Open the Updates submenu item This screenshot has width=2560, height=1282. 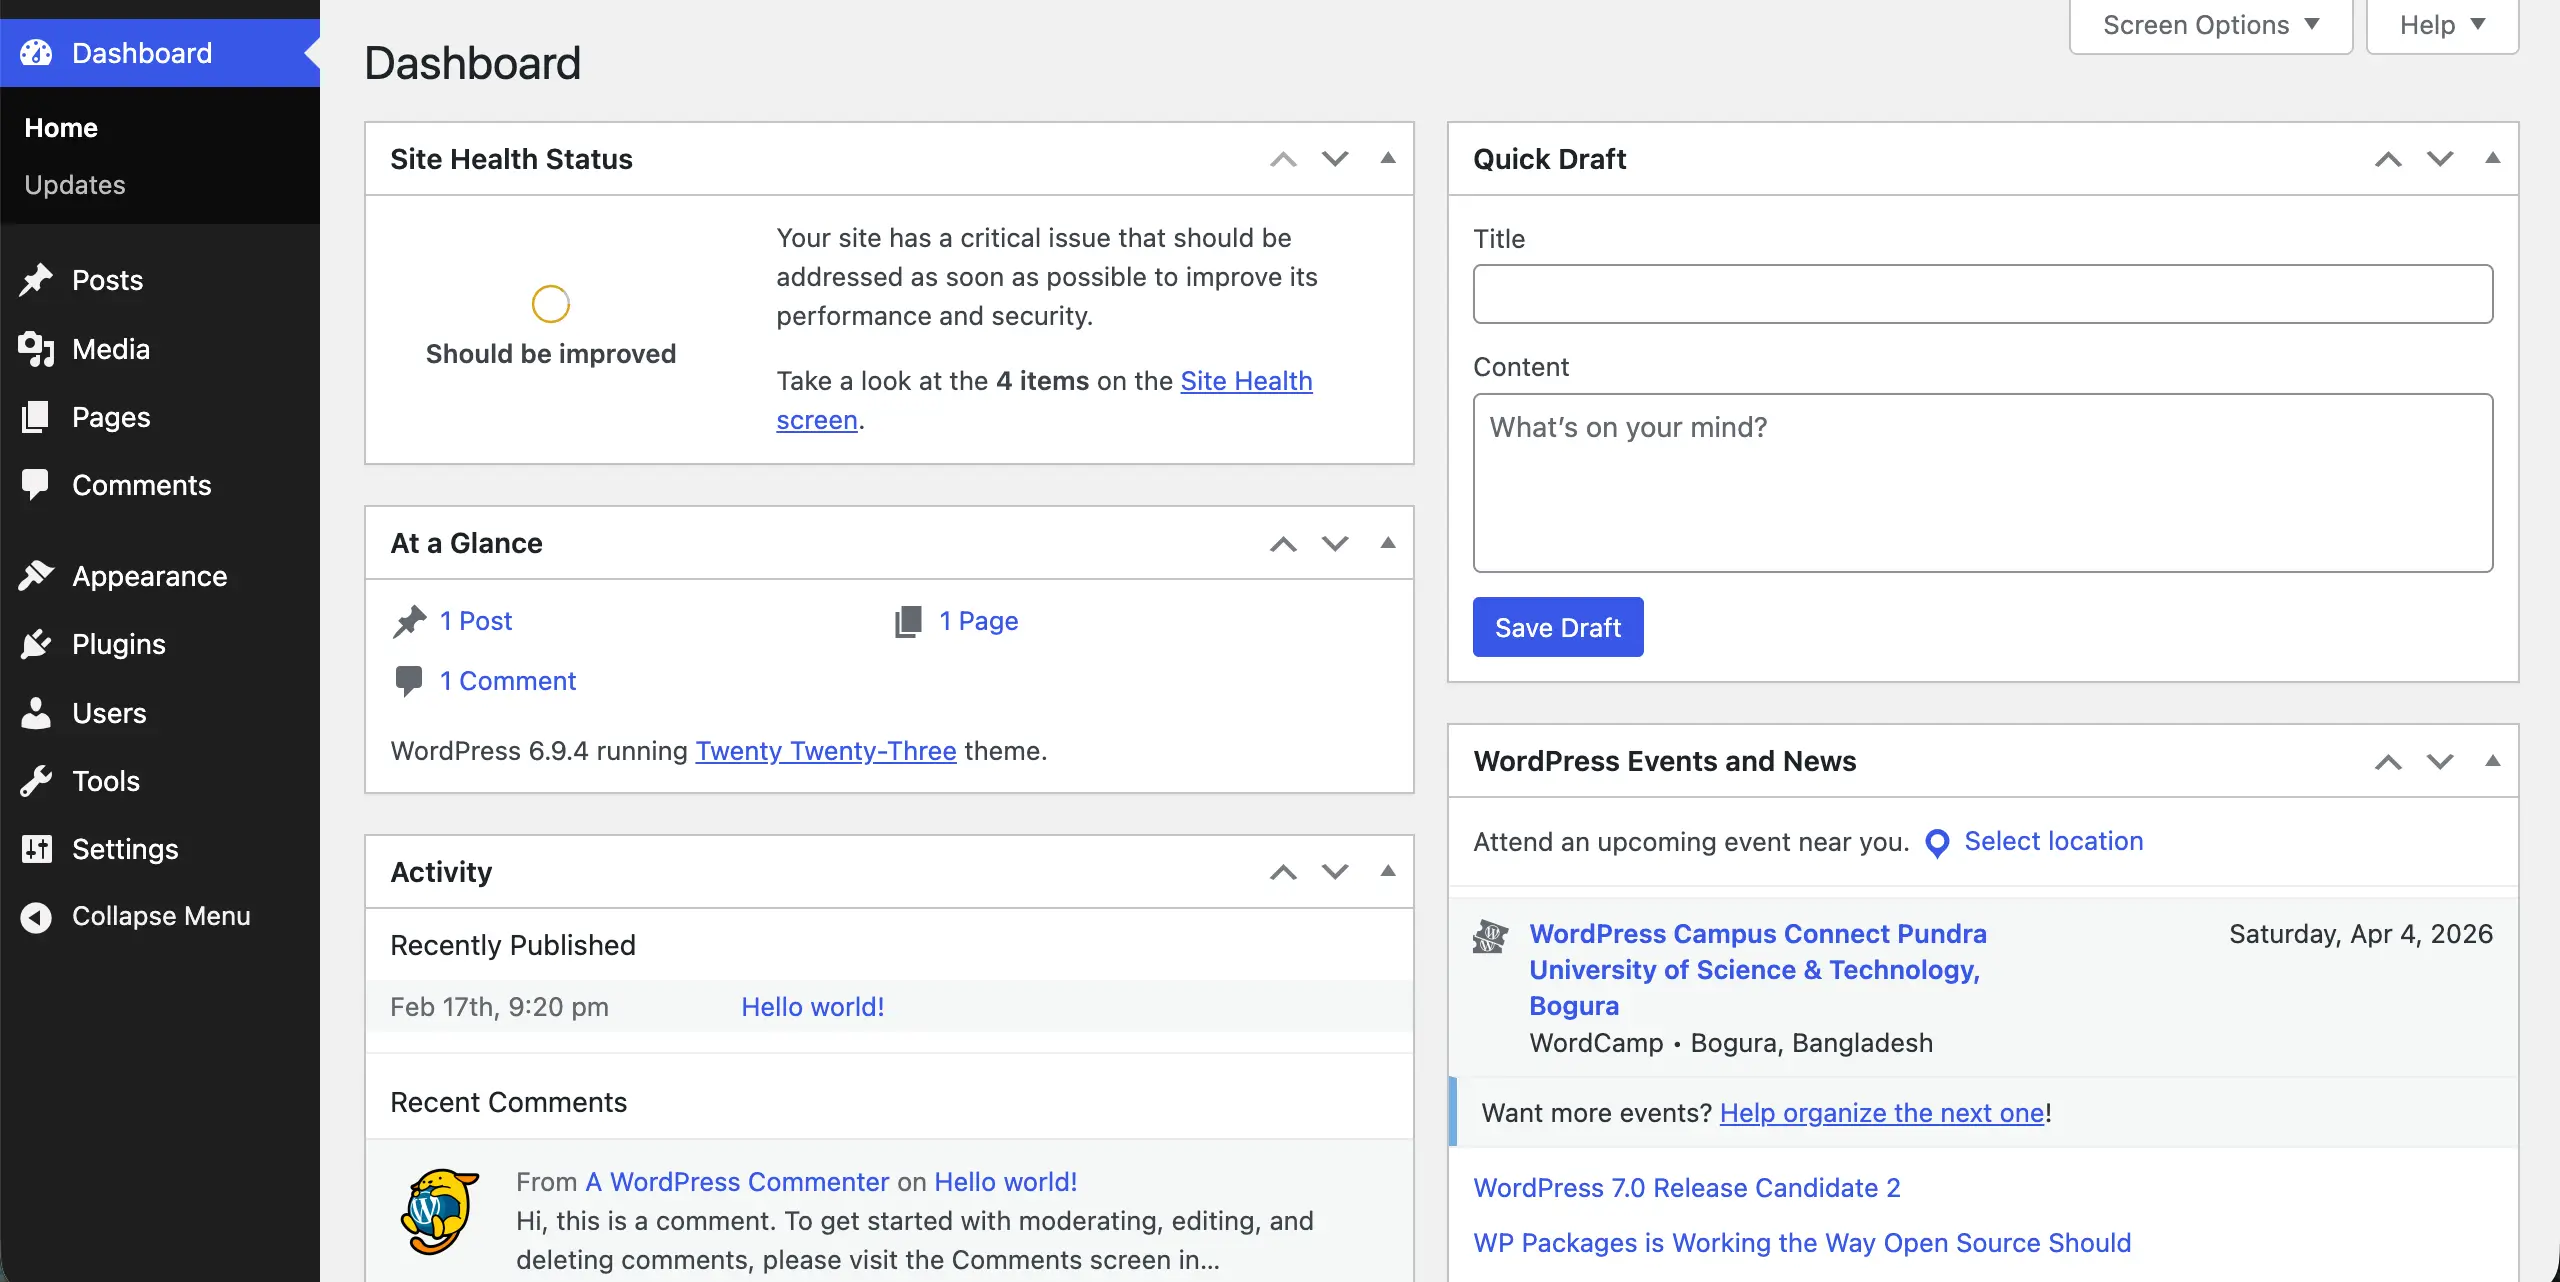pyautogui.click(x=75, y=185)
